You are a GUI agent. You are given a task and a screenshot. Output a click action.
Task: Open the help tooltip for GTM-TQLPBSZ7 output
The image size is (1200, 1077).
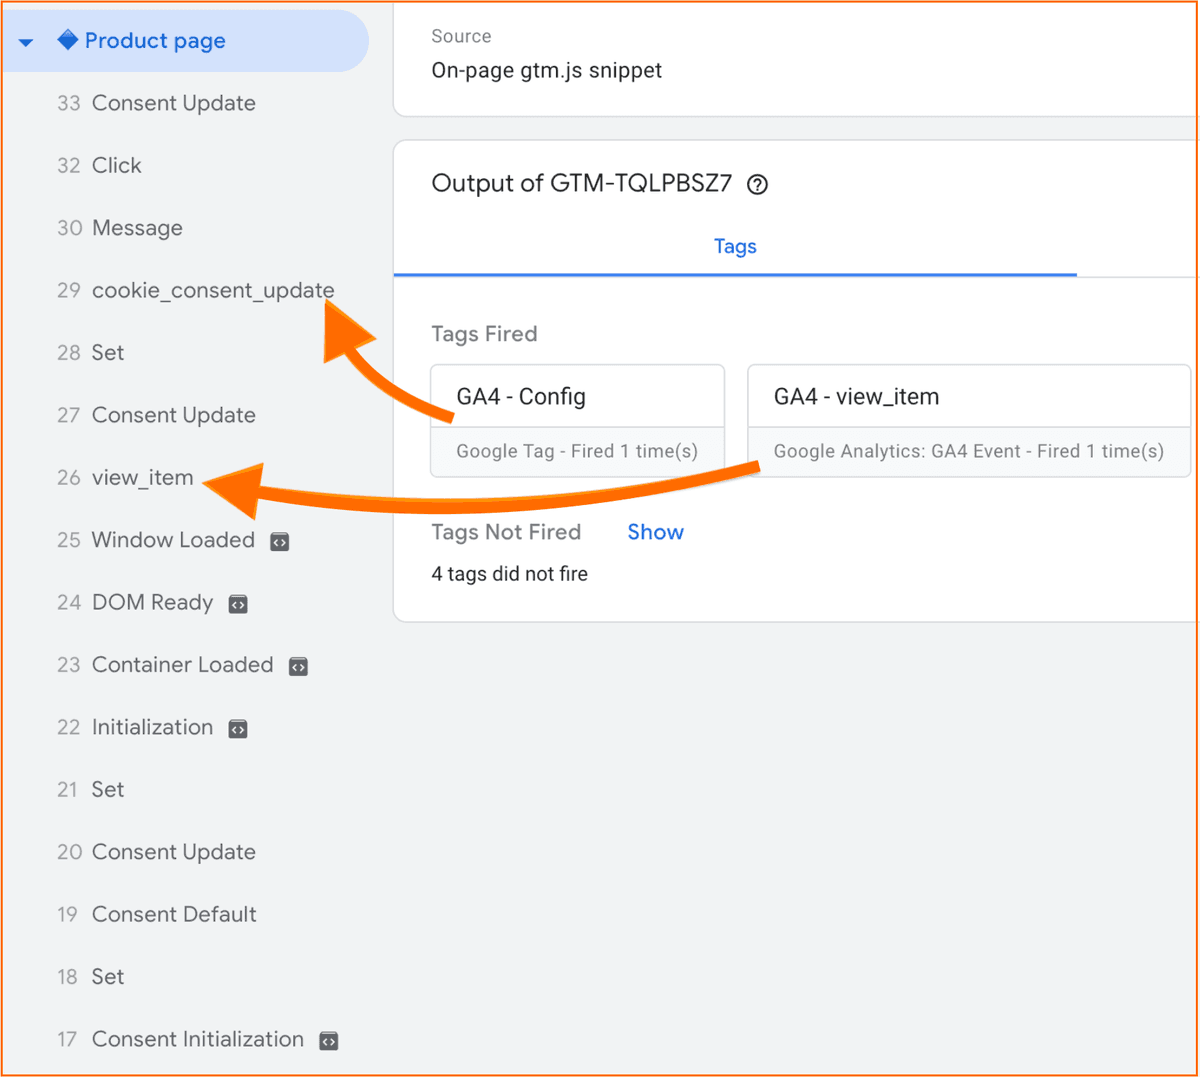[x=757, y=184]
